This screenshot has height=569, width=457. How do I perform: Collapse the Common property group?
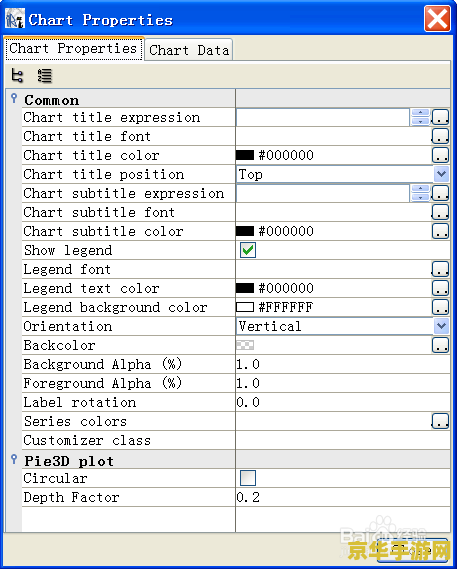14,98
